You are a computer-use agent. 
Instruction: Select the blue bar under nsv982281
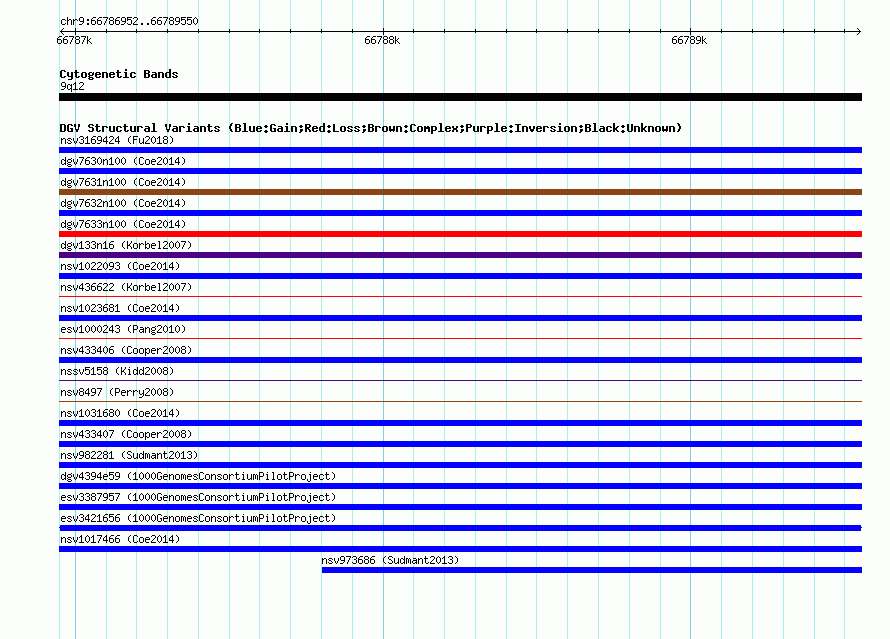pyautogui.click(x=460, y=465)
